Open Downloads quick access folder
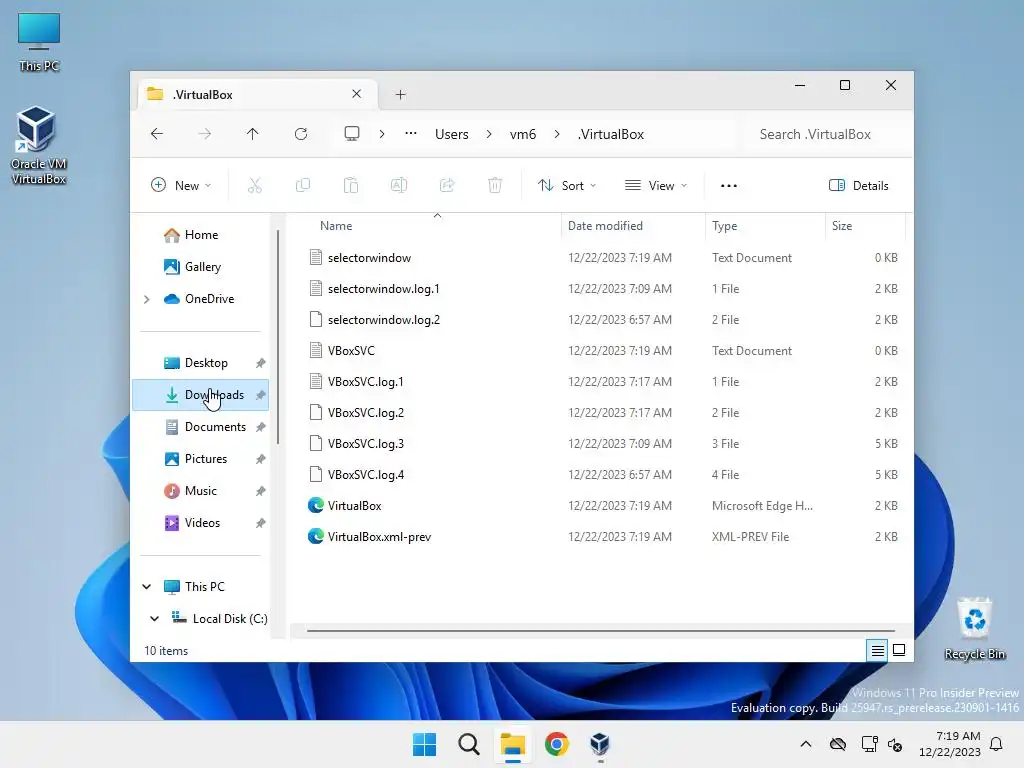This screenshot has width=1024, height=768. pyautogui.click(x=201, y=394)
